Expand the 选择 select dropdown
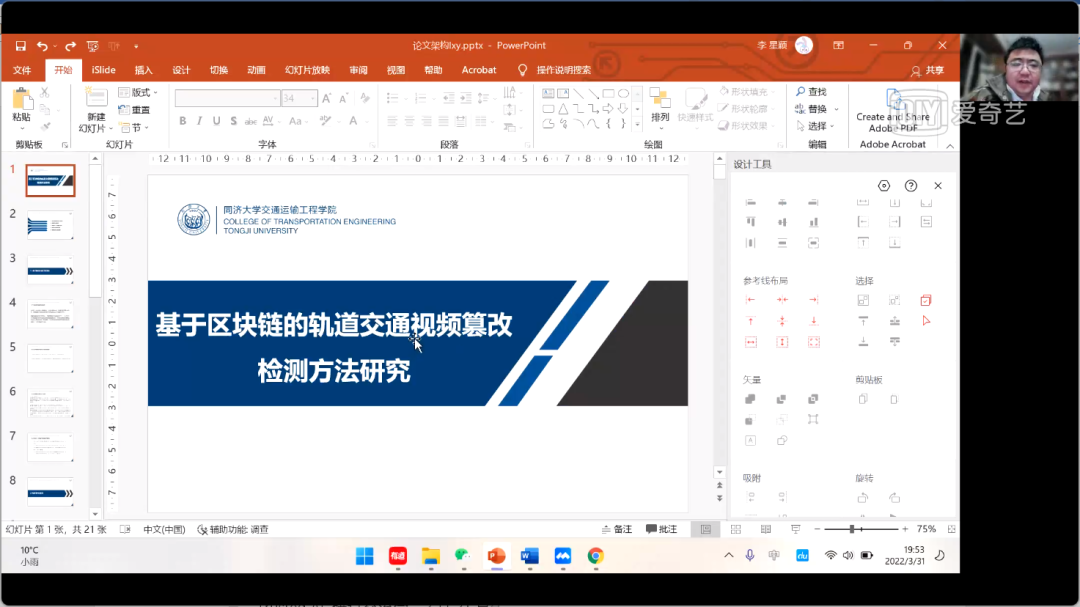Screen dimensions: 1080x607 (822, 126)
